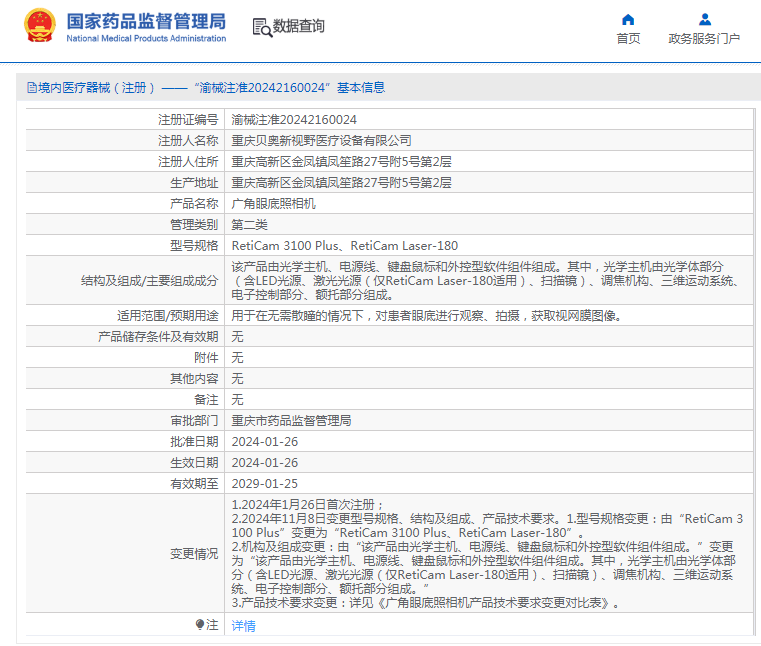Click the 型号规格 row label
Image resolution: width=761 pixels, height=646 pixels.
[x=194, y=246]
